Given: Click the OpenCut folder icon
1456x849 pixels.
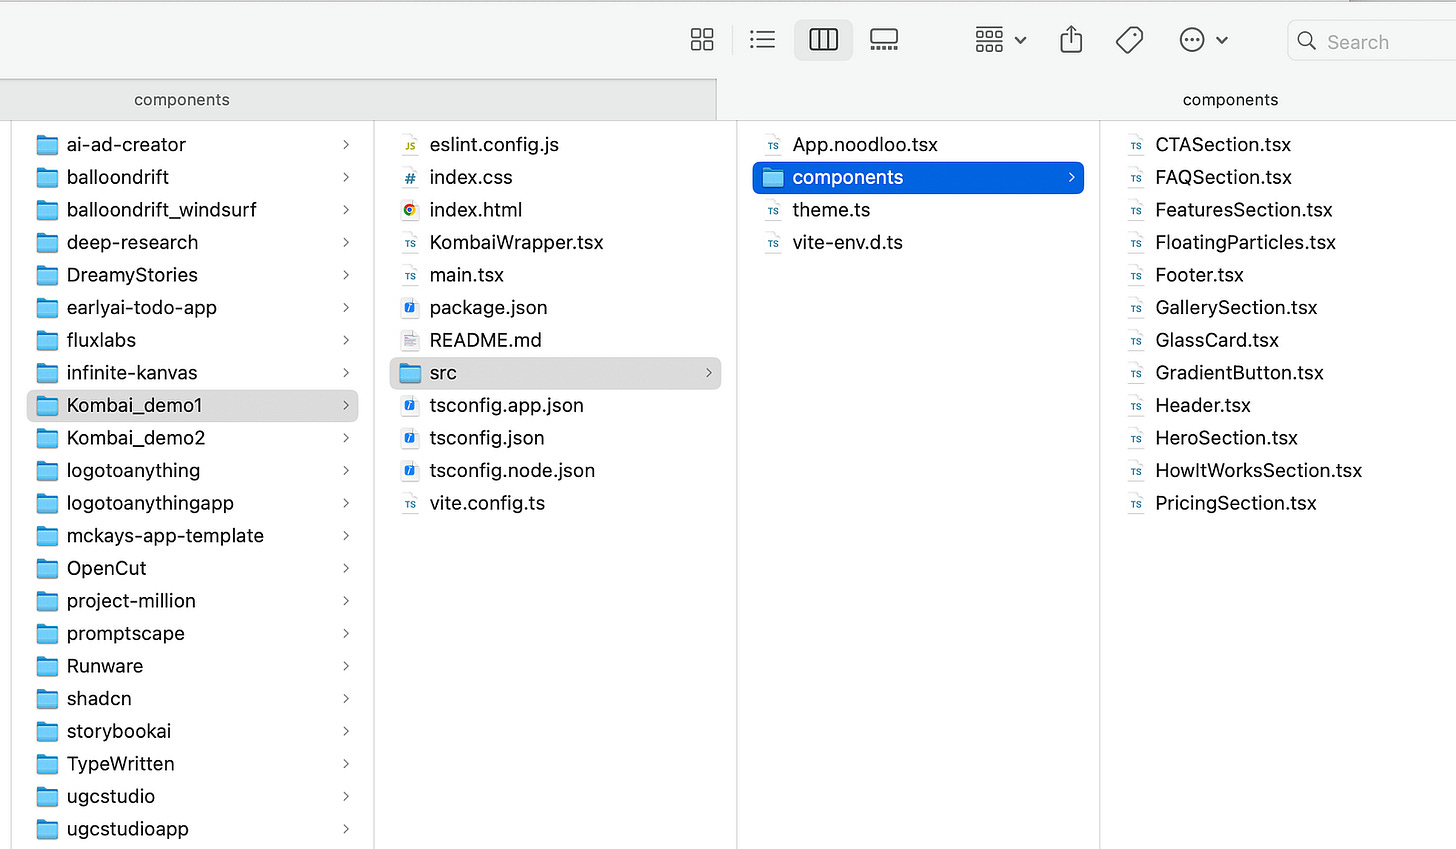Looking at the screenshot, I should pos(47,569).
